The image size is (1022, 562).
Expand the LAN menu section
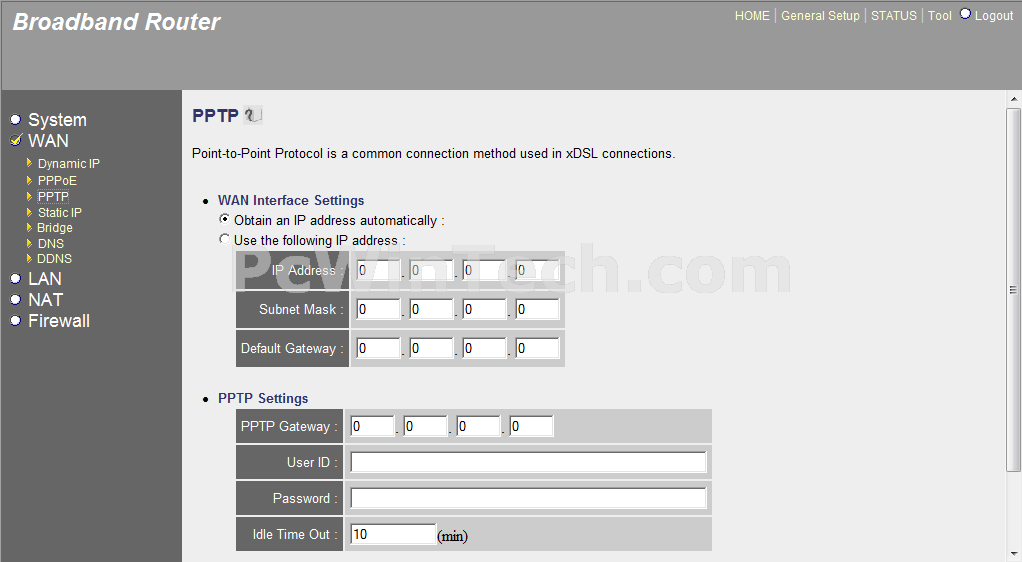point(44,279)
